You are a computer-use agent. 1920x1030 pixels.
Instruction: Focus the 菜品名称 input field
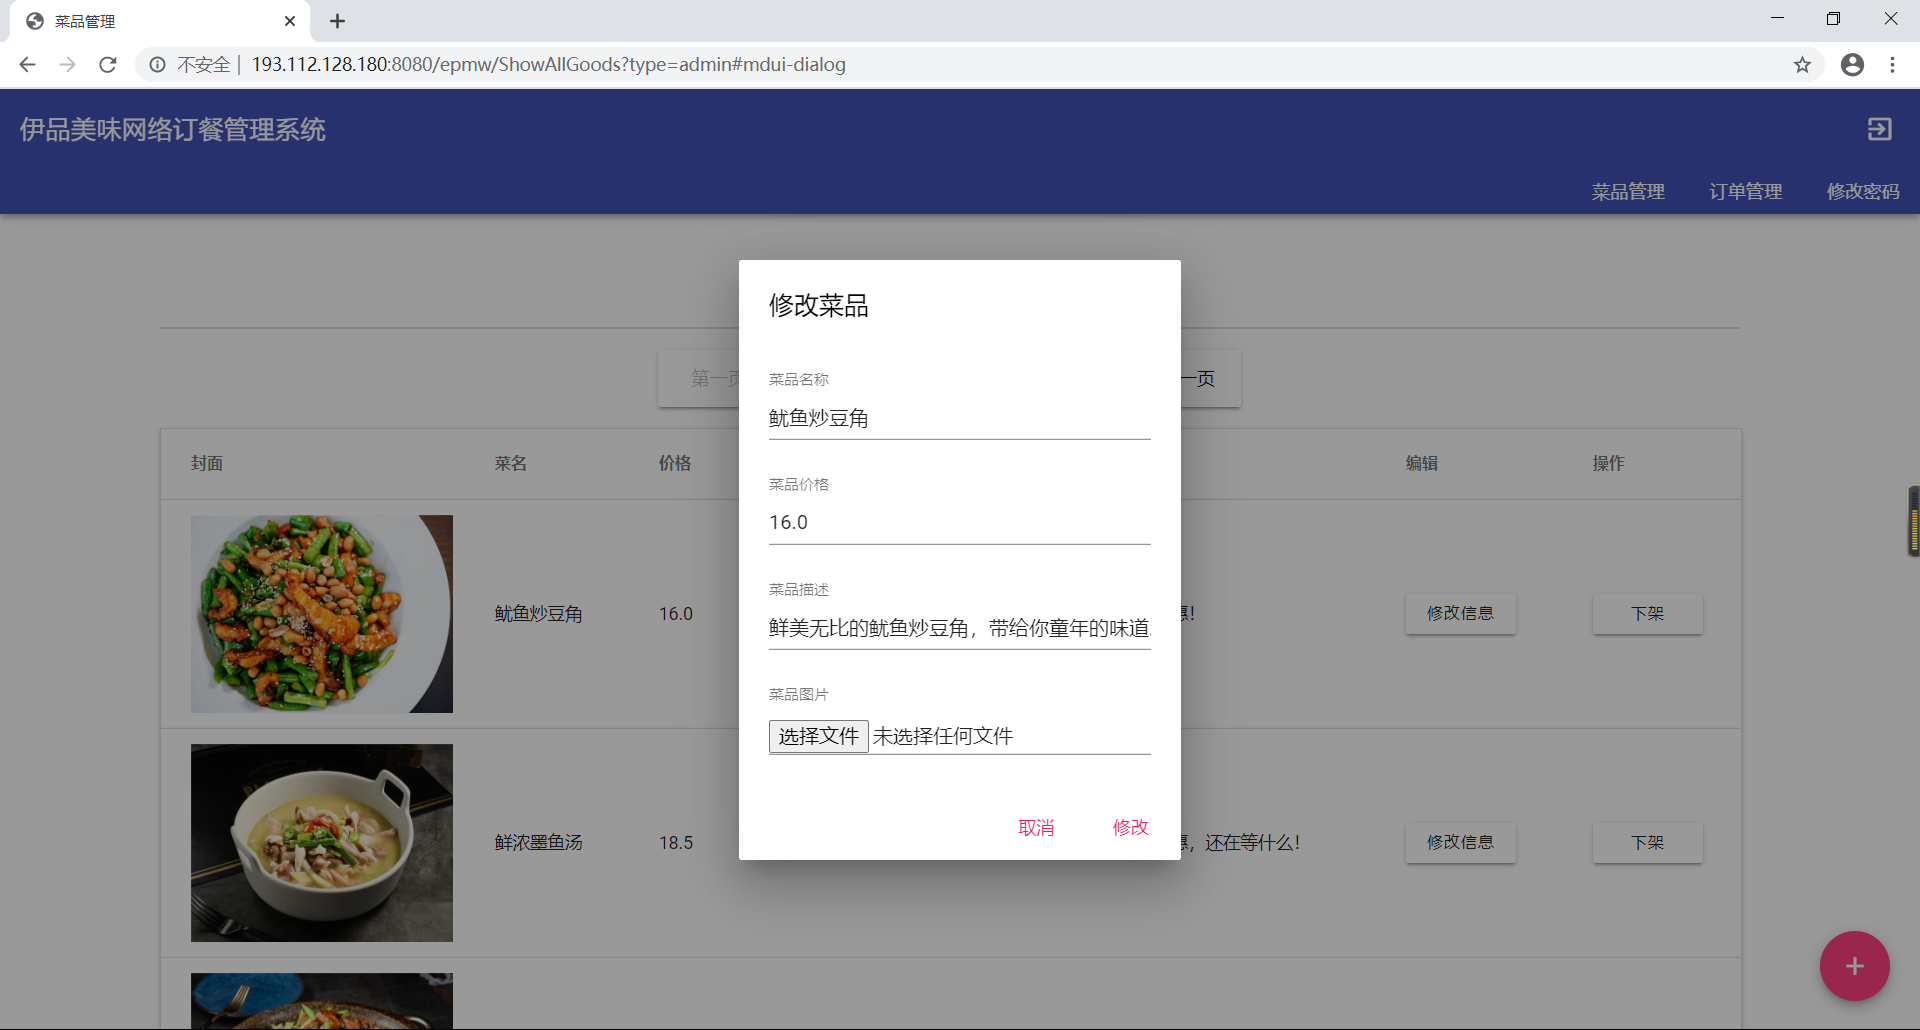tap(959, 418)
